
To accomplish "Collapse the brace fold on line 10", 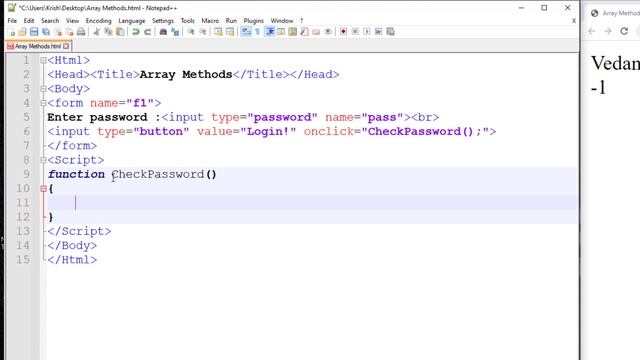I will pyautogui.click(x=43, y=189).
